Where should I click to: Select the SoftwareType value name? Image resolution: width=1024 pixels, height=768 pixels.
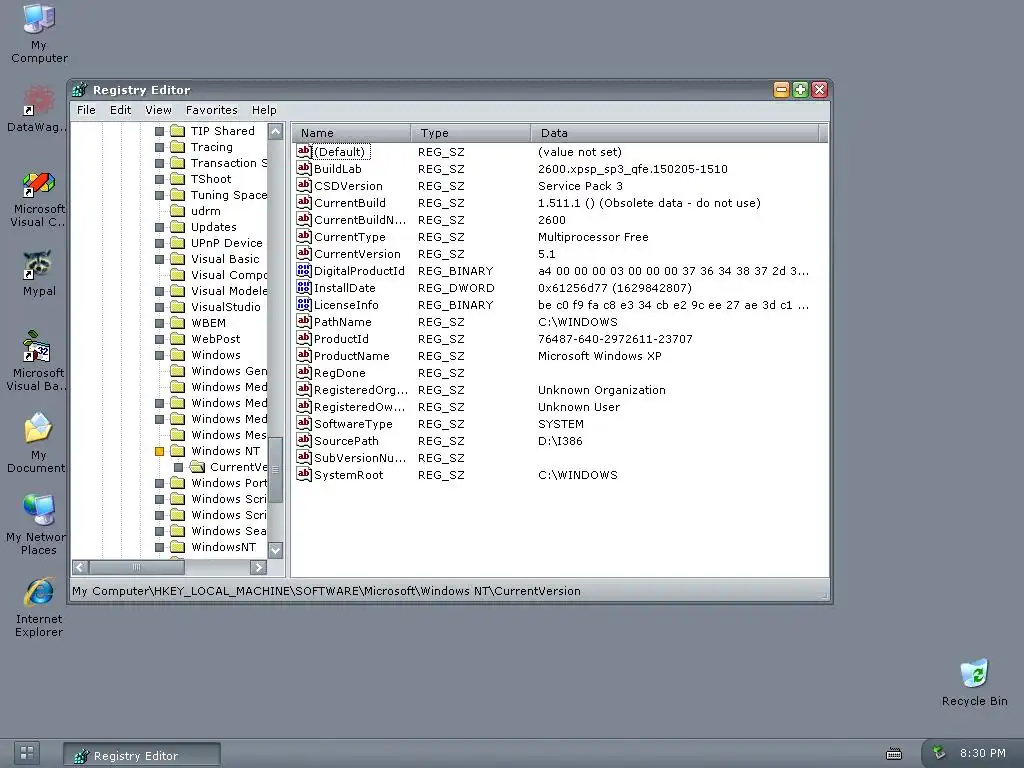[353, 423]
